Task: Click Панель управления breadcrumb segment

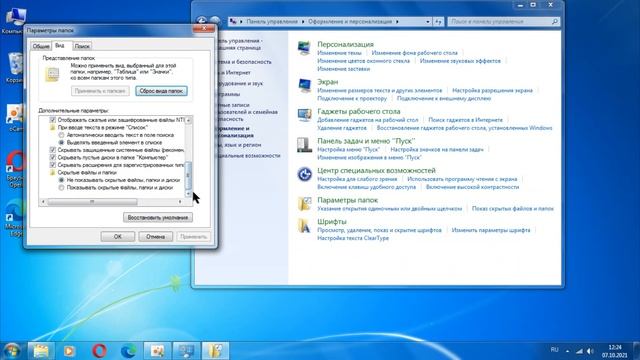Action: [272, 22]
